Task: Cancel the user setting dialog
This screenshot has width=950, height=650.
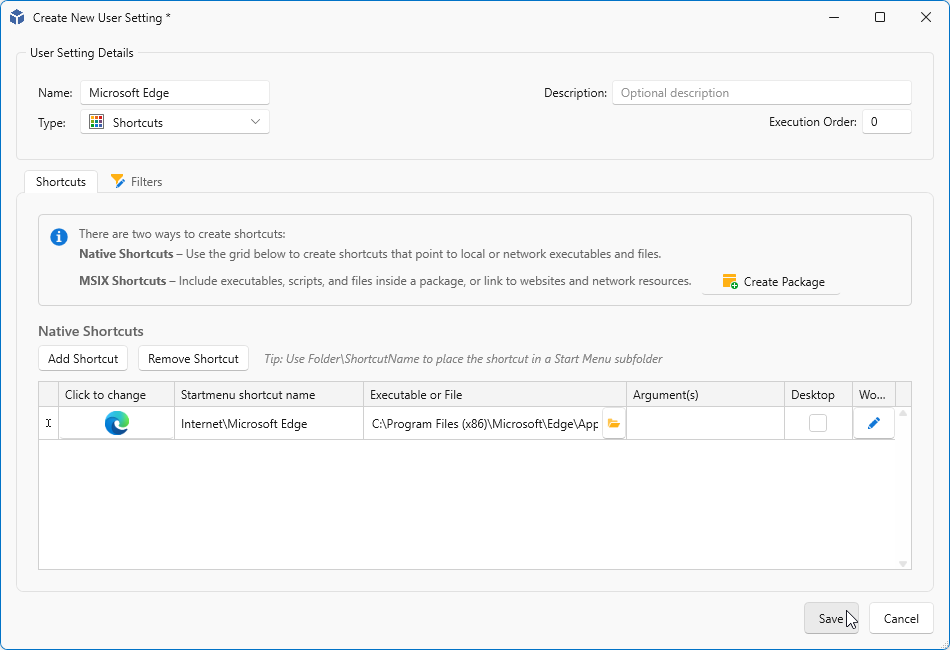Action: pyautogui.click(x=901, y=618)
